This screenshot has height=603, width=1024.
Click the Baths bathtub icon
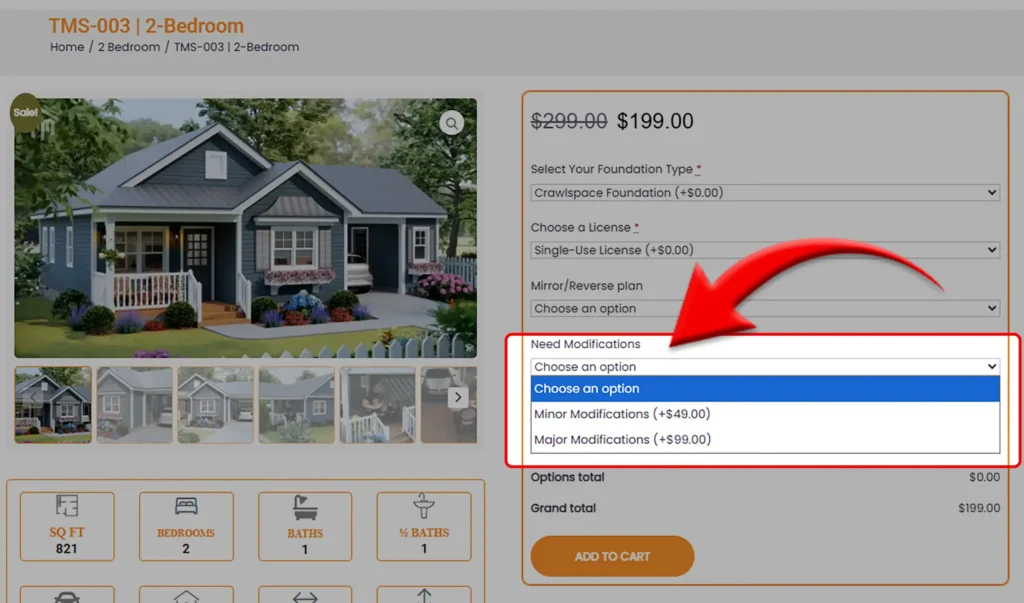(x=305, y=508)
